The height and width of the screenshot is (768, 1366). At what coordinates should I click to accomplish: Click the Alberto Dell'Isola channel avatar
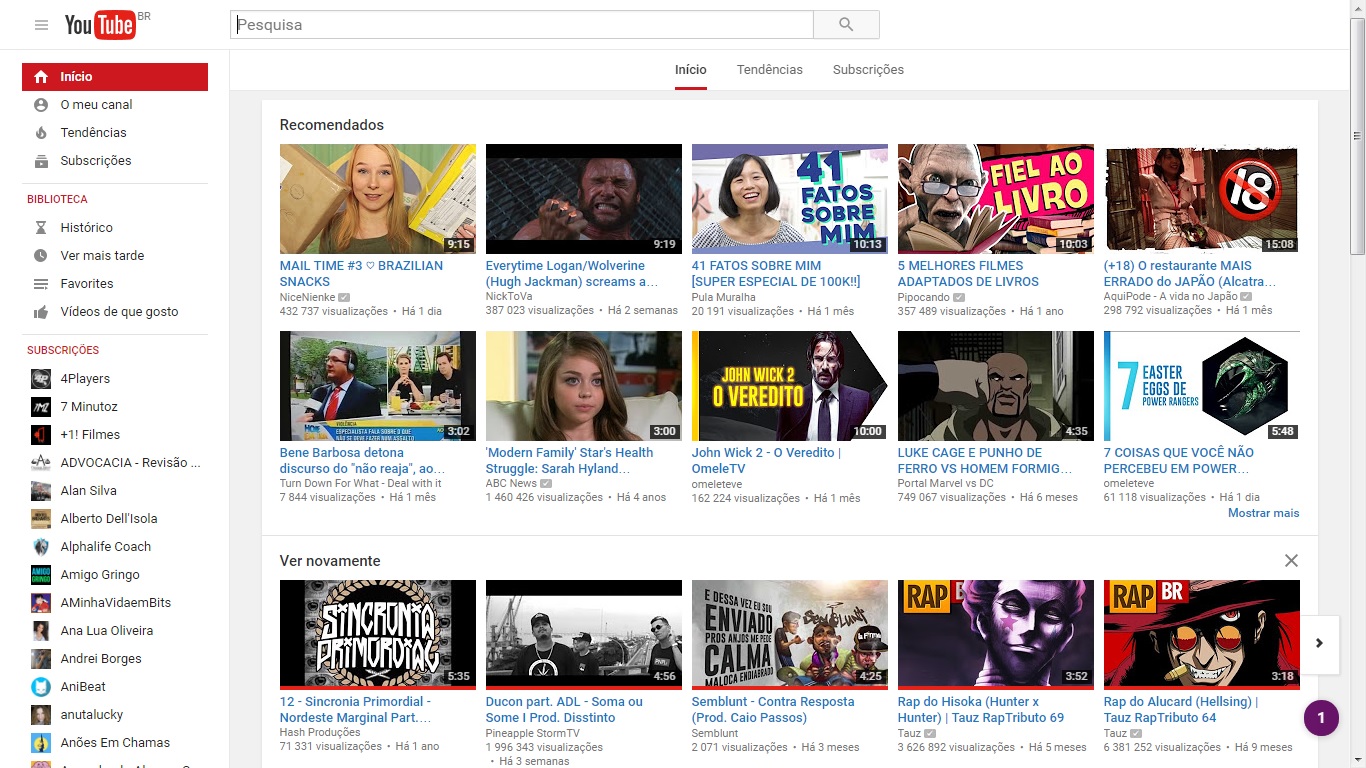(41, 519)
